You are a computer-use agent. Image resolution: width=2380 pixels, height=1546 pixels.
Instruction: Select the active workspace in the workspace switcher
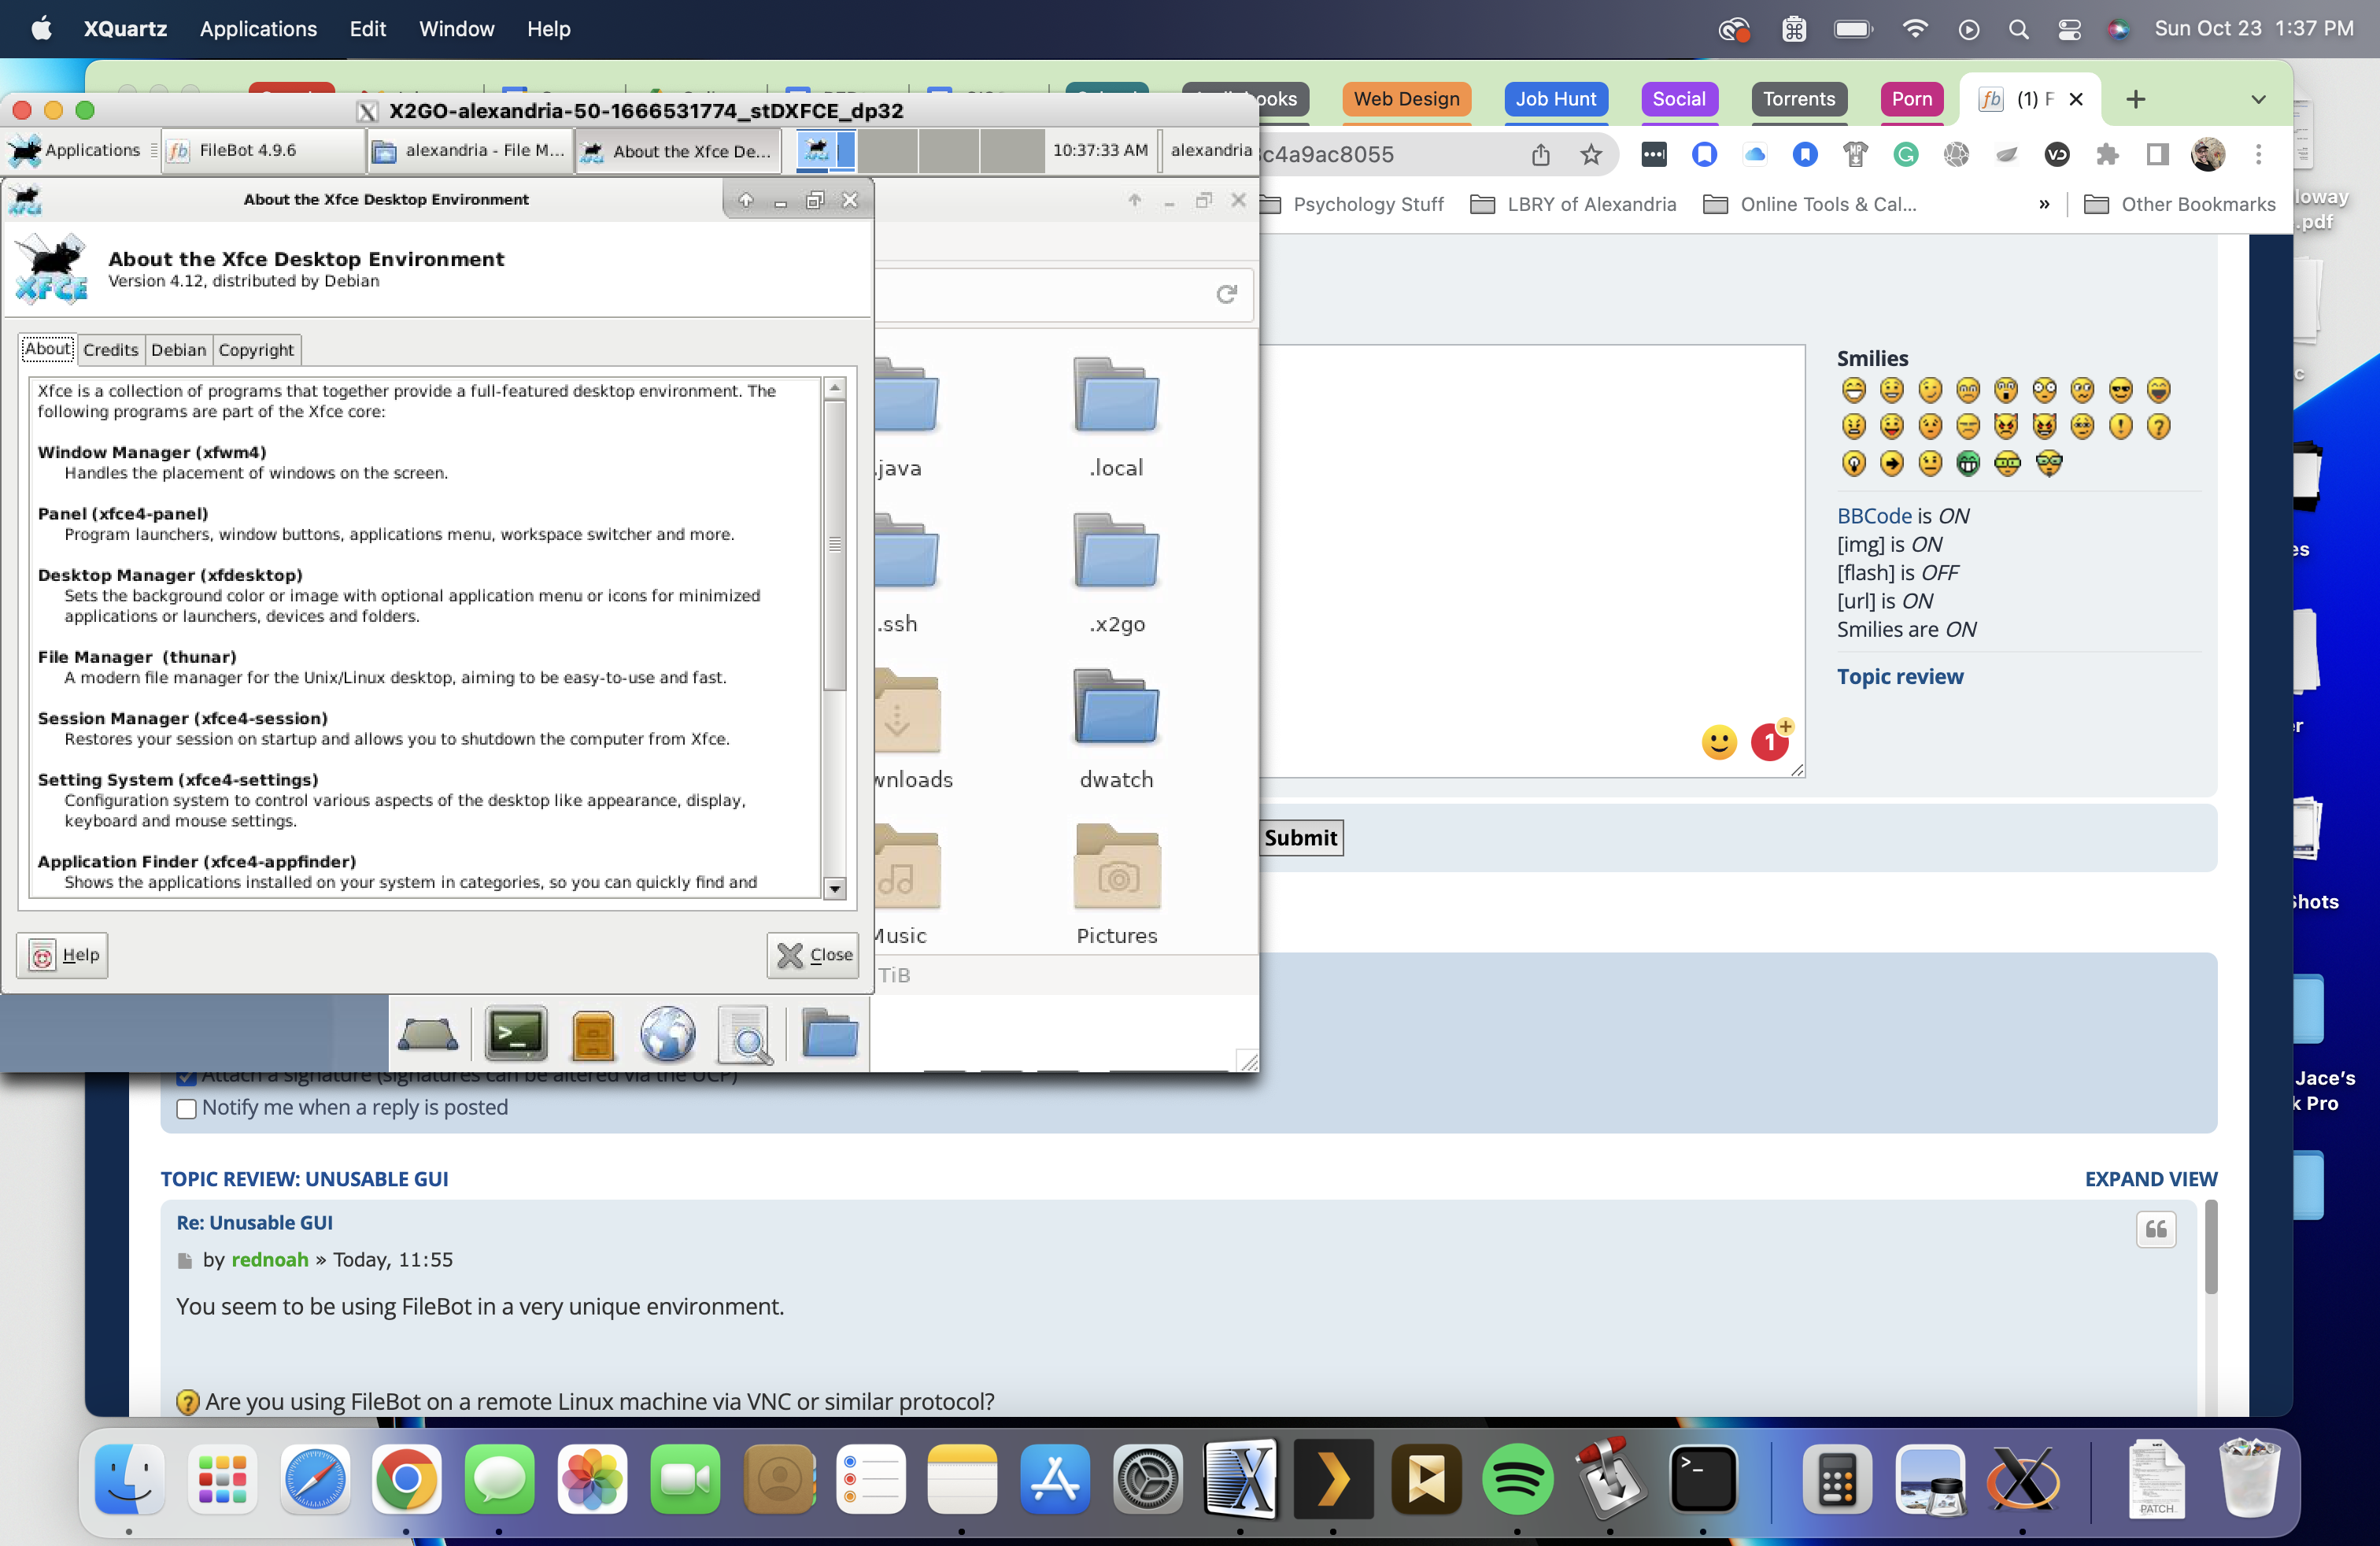point(826,150)
